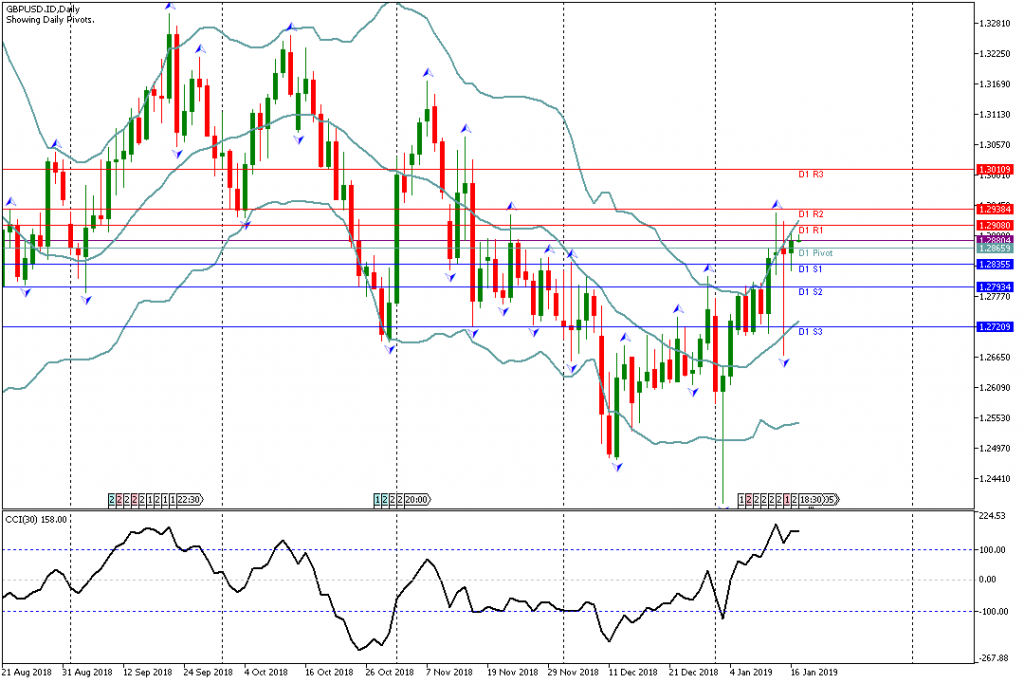Select the D1 R3 resistance line label
This screenshot has width=1024, height=683.
(x=810, y=175)
